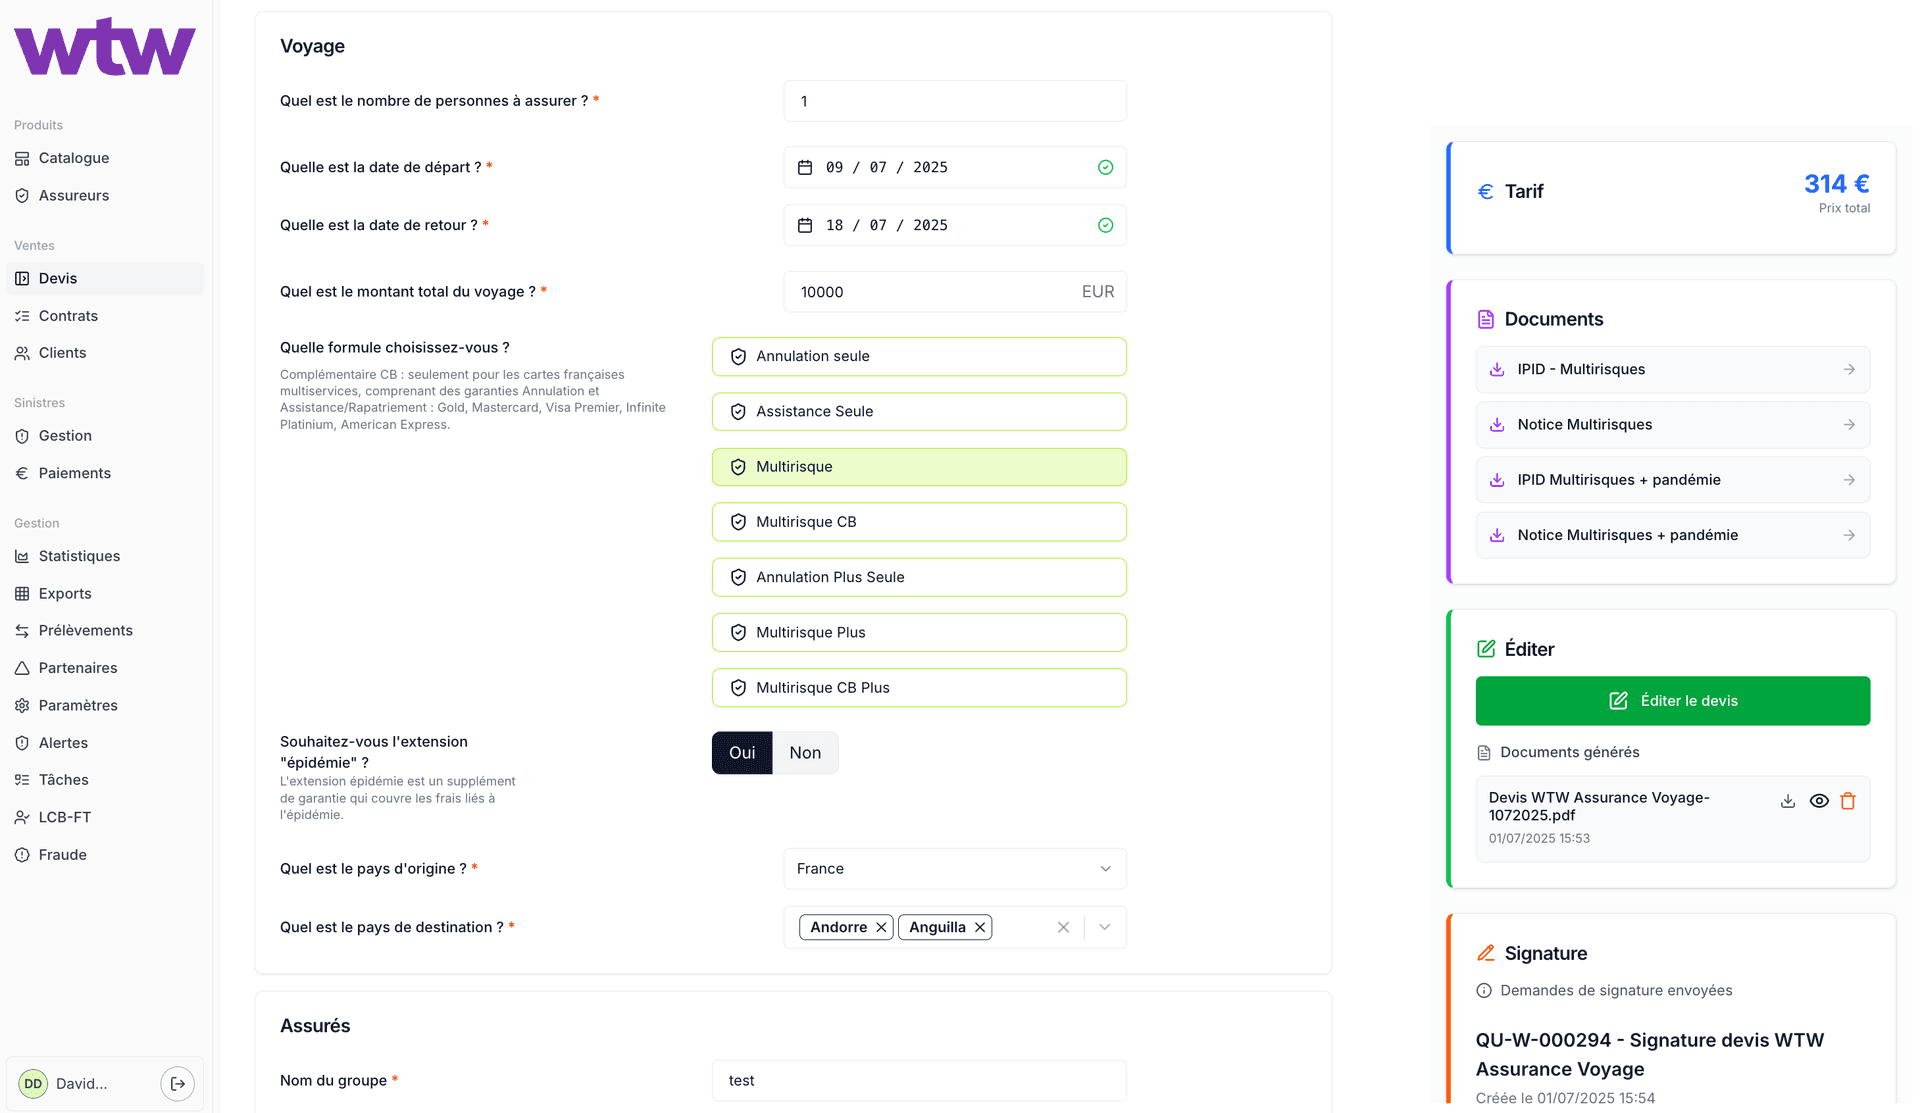Delete the generated devis document
Image resolution: width=1920 pixels, height=1113 pixels.
(x=1848, y=801)
